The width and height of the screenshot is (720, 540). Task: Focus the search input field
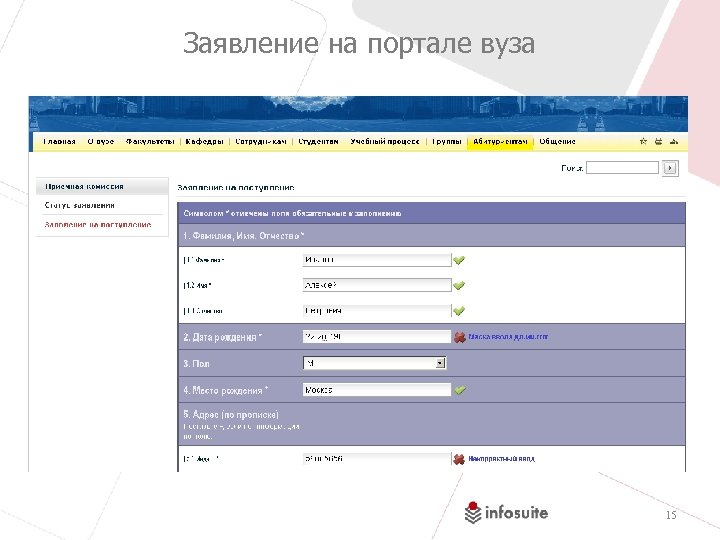623,168
